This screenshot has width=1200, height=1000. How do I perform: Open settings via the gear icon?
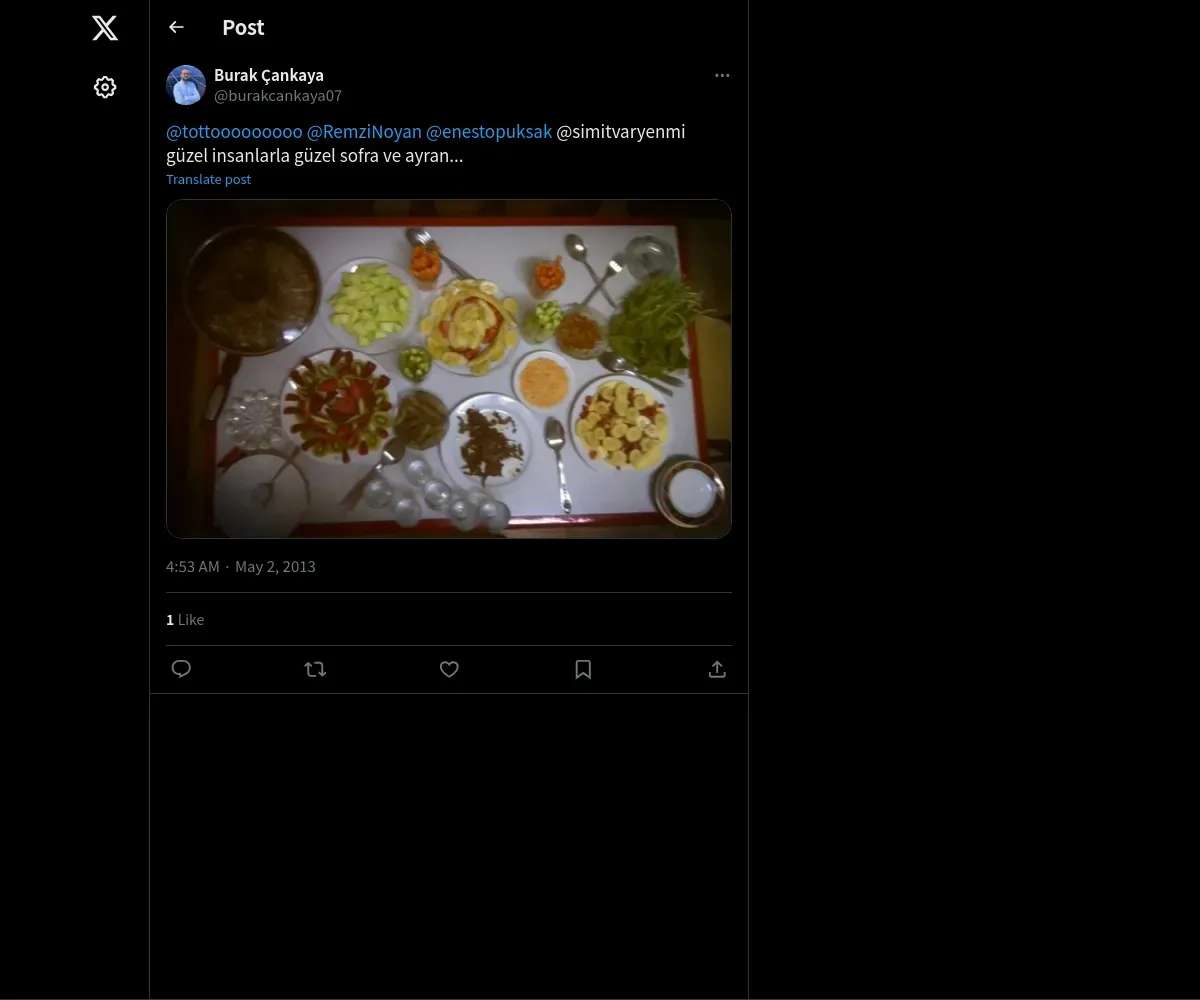[105, 87]
